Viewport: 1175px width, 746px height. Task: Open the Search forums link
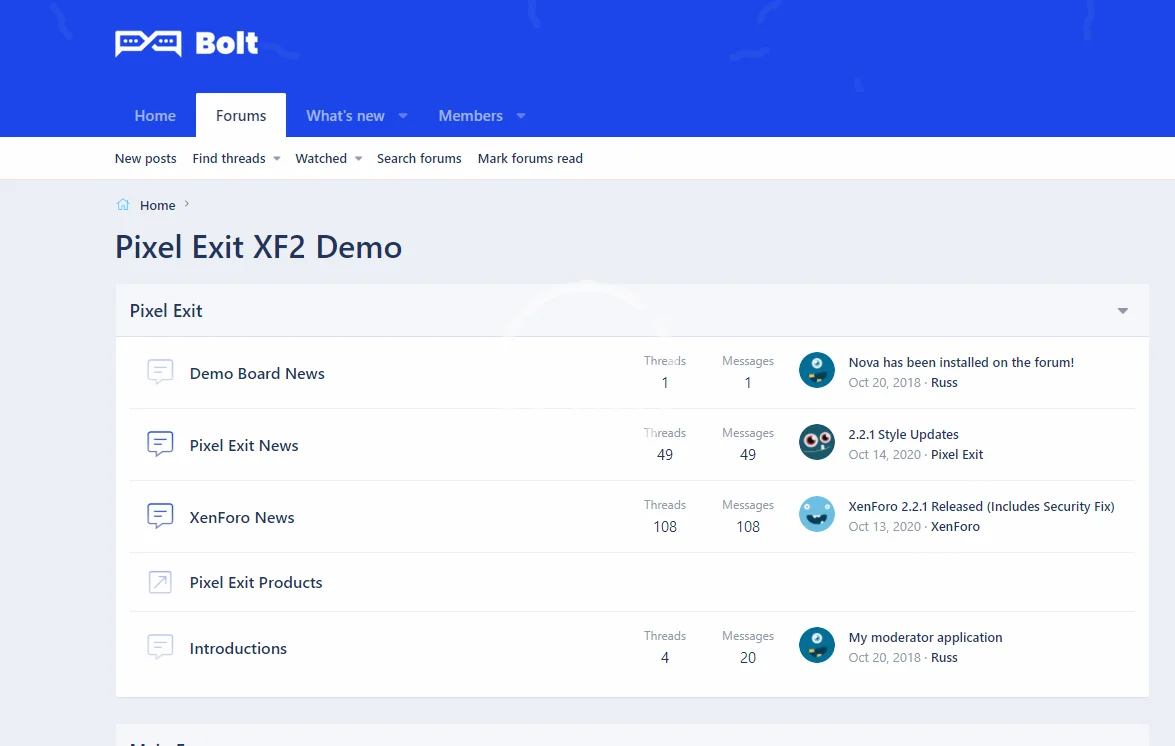click(419, 159)
